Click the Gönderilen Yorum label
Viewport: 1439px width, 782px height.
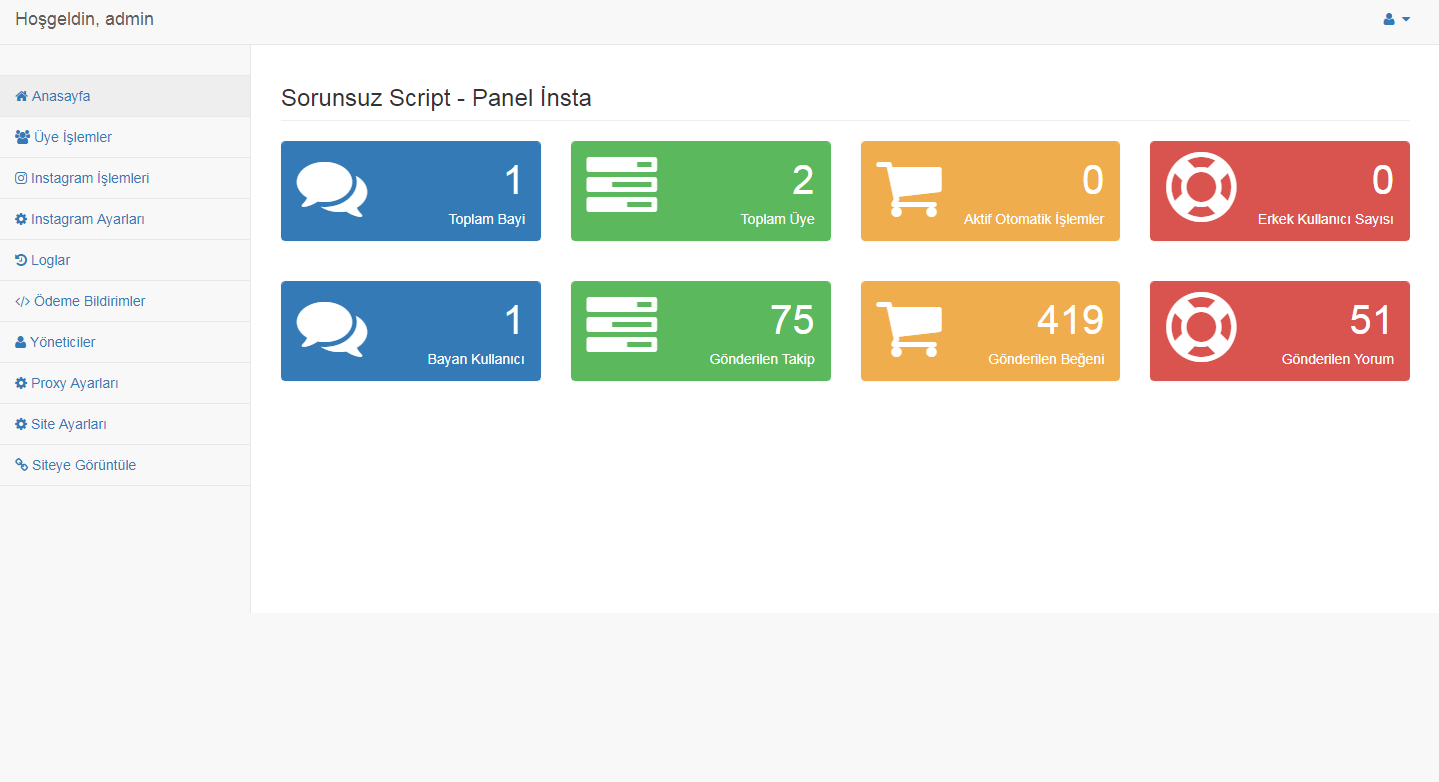tap(1338, 359)
